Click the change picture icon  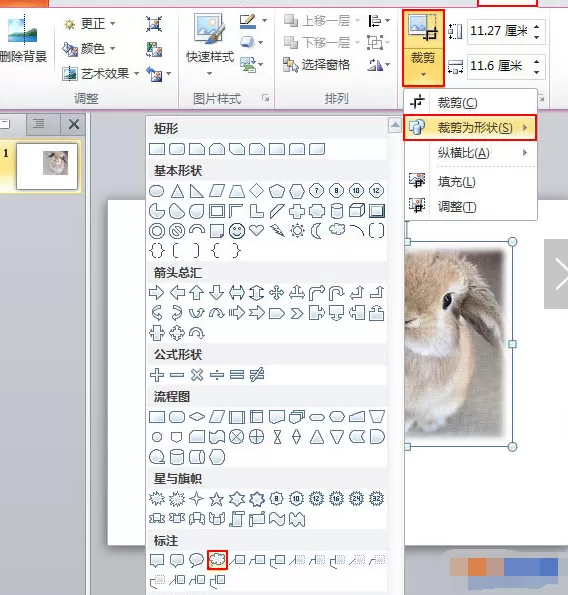click(154, 49)
